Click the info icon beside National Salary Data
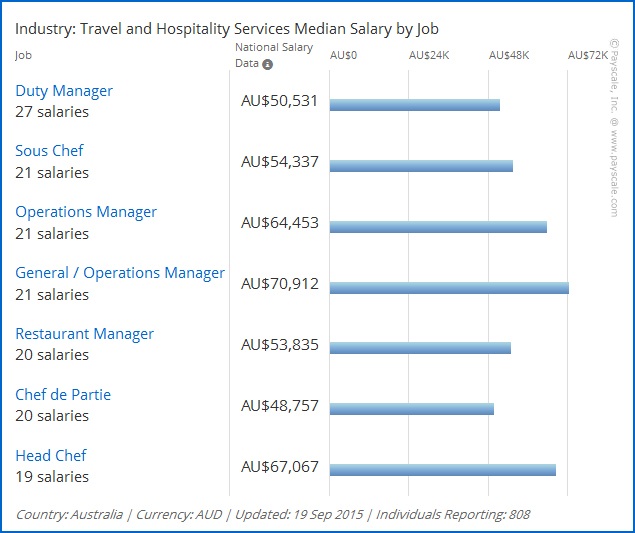Image resolution: width=635 pixels, height=533 pixels. pos(268,64)
